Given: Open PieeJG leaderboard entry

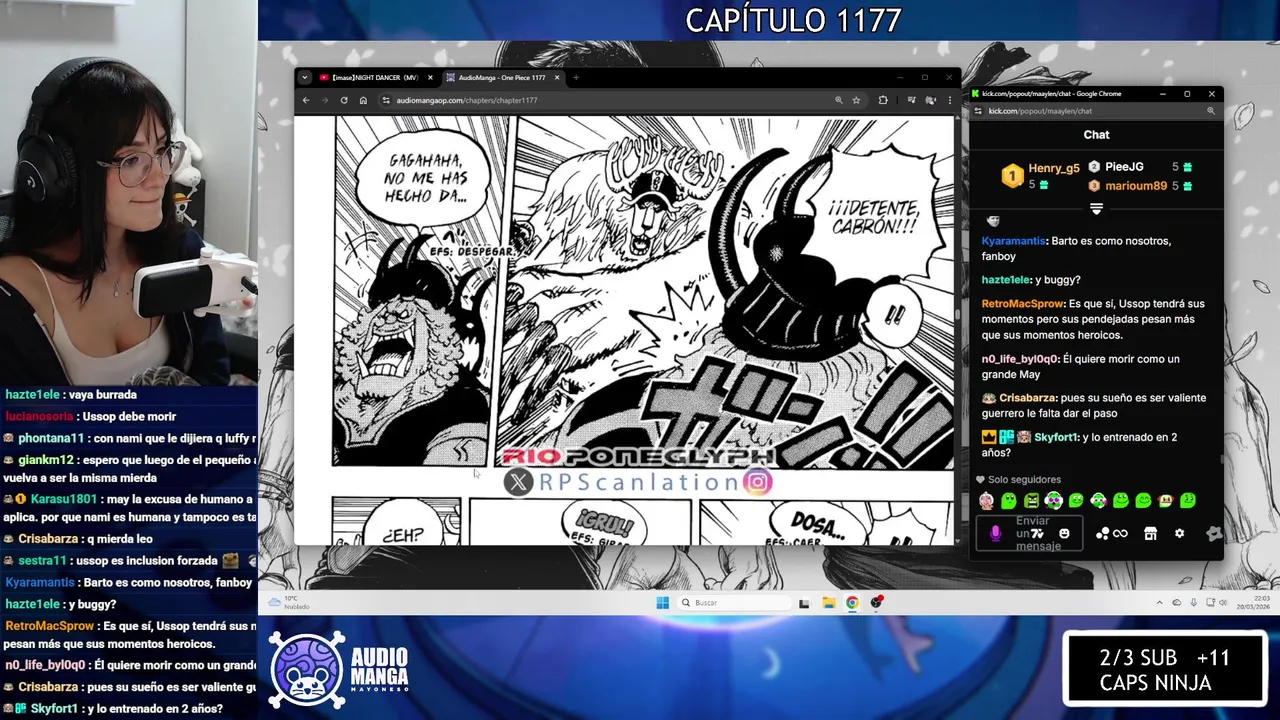Looking at the screenshot, I should click(x=1124, y=167).
